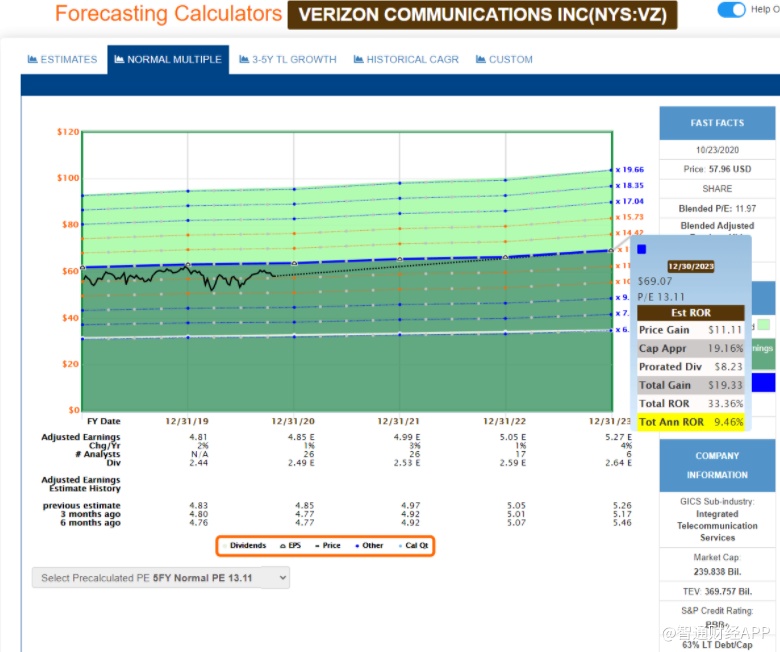This screenshot has height=652, width=780.
Task: Toggle the Other legend item
Action: pyautogui.click(x=369, y=546)
